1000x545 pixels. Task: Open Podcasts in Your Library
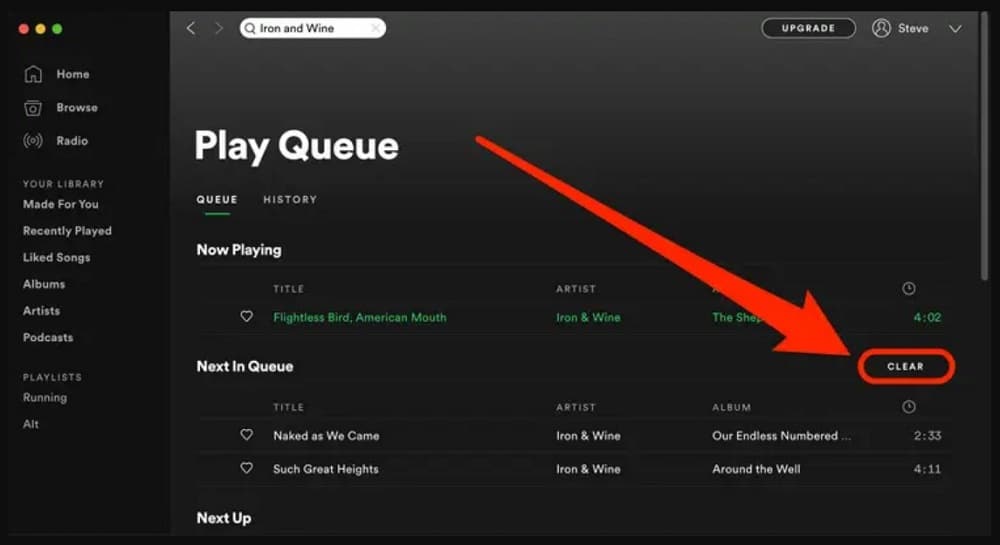click(x=48, y=338)
